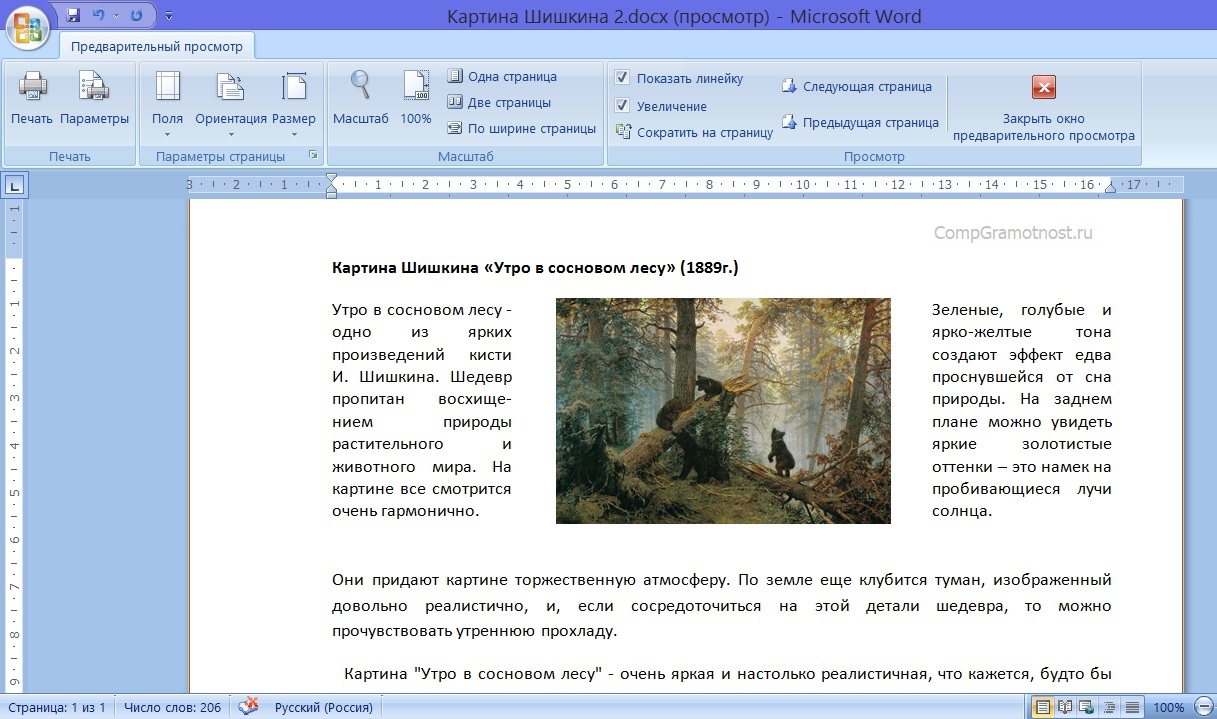Viewport: 1217px width, 719px height.
Task: Select the Предварительный просмотр tab
Action: coord(157,47)
